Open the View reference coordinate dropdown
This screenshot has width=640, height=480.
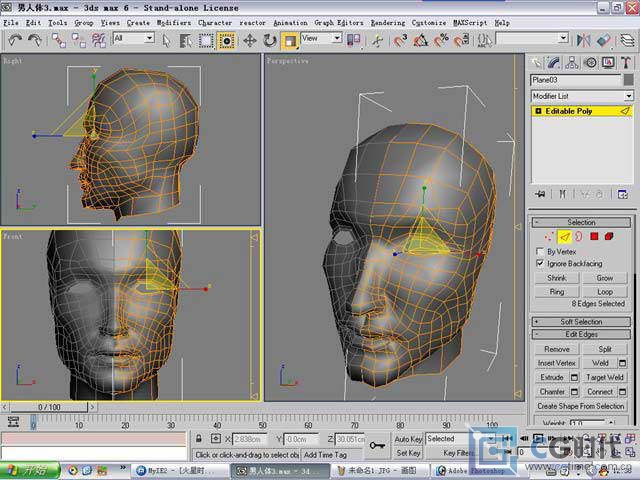pyautogui.click(x=337, y=38)
